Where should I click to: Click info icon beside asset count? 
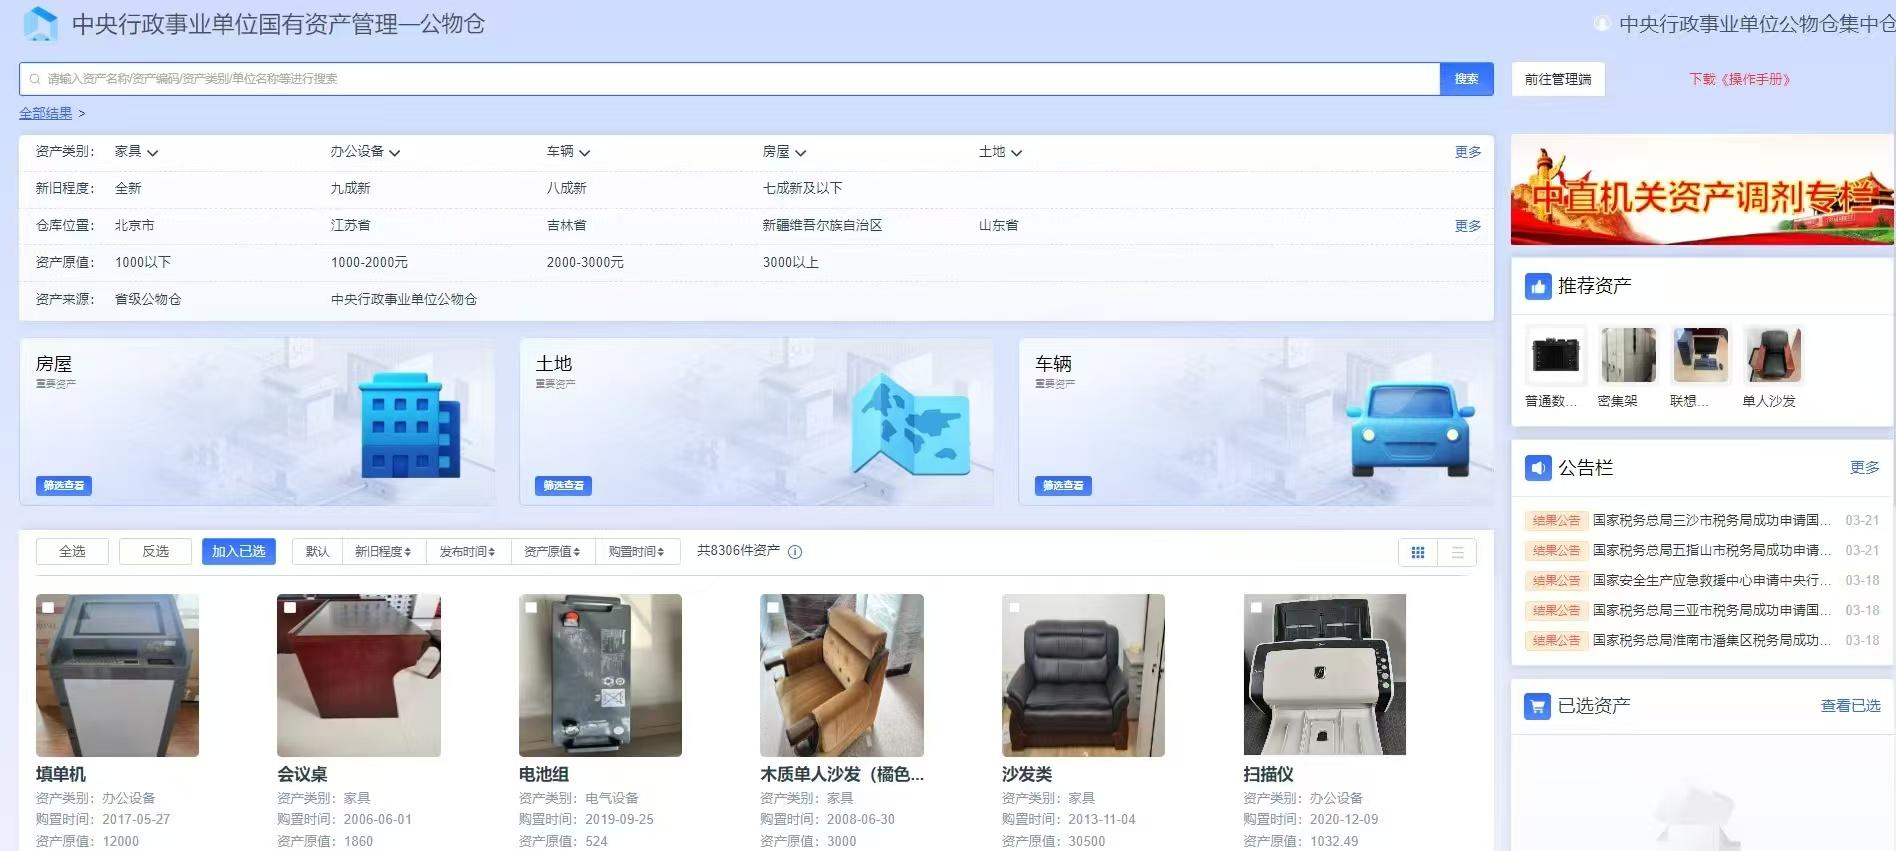795,552
